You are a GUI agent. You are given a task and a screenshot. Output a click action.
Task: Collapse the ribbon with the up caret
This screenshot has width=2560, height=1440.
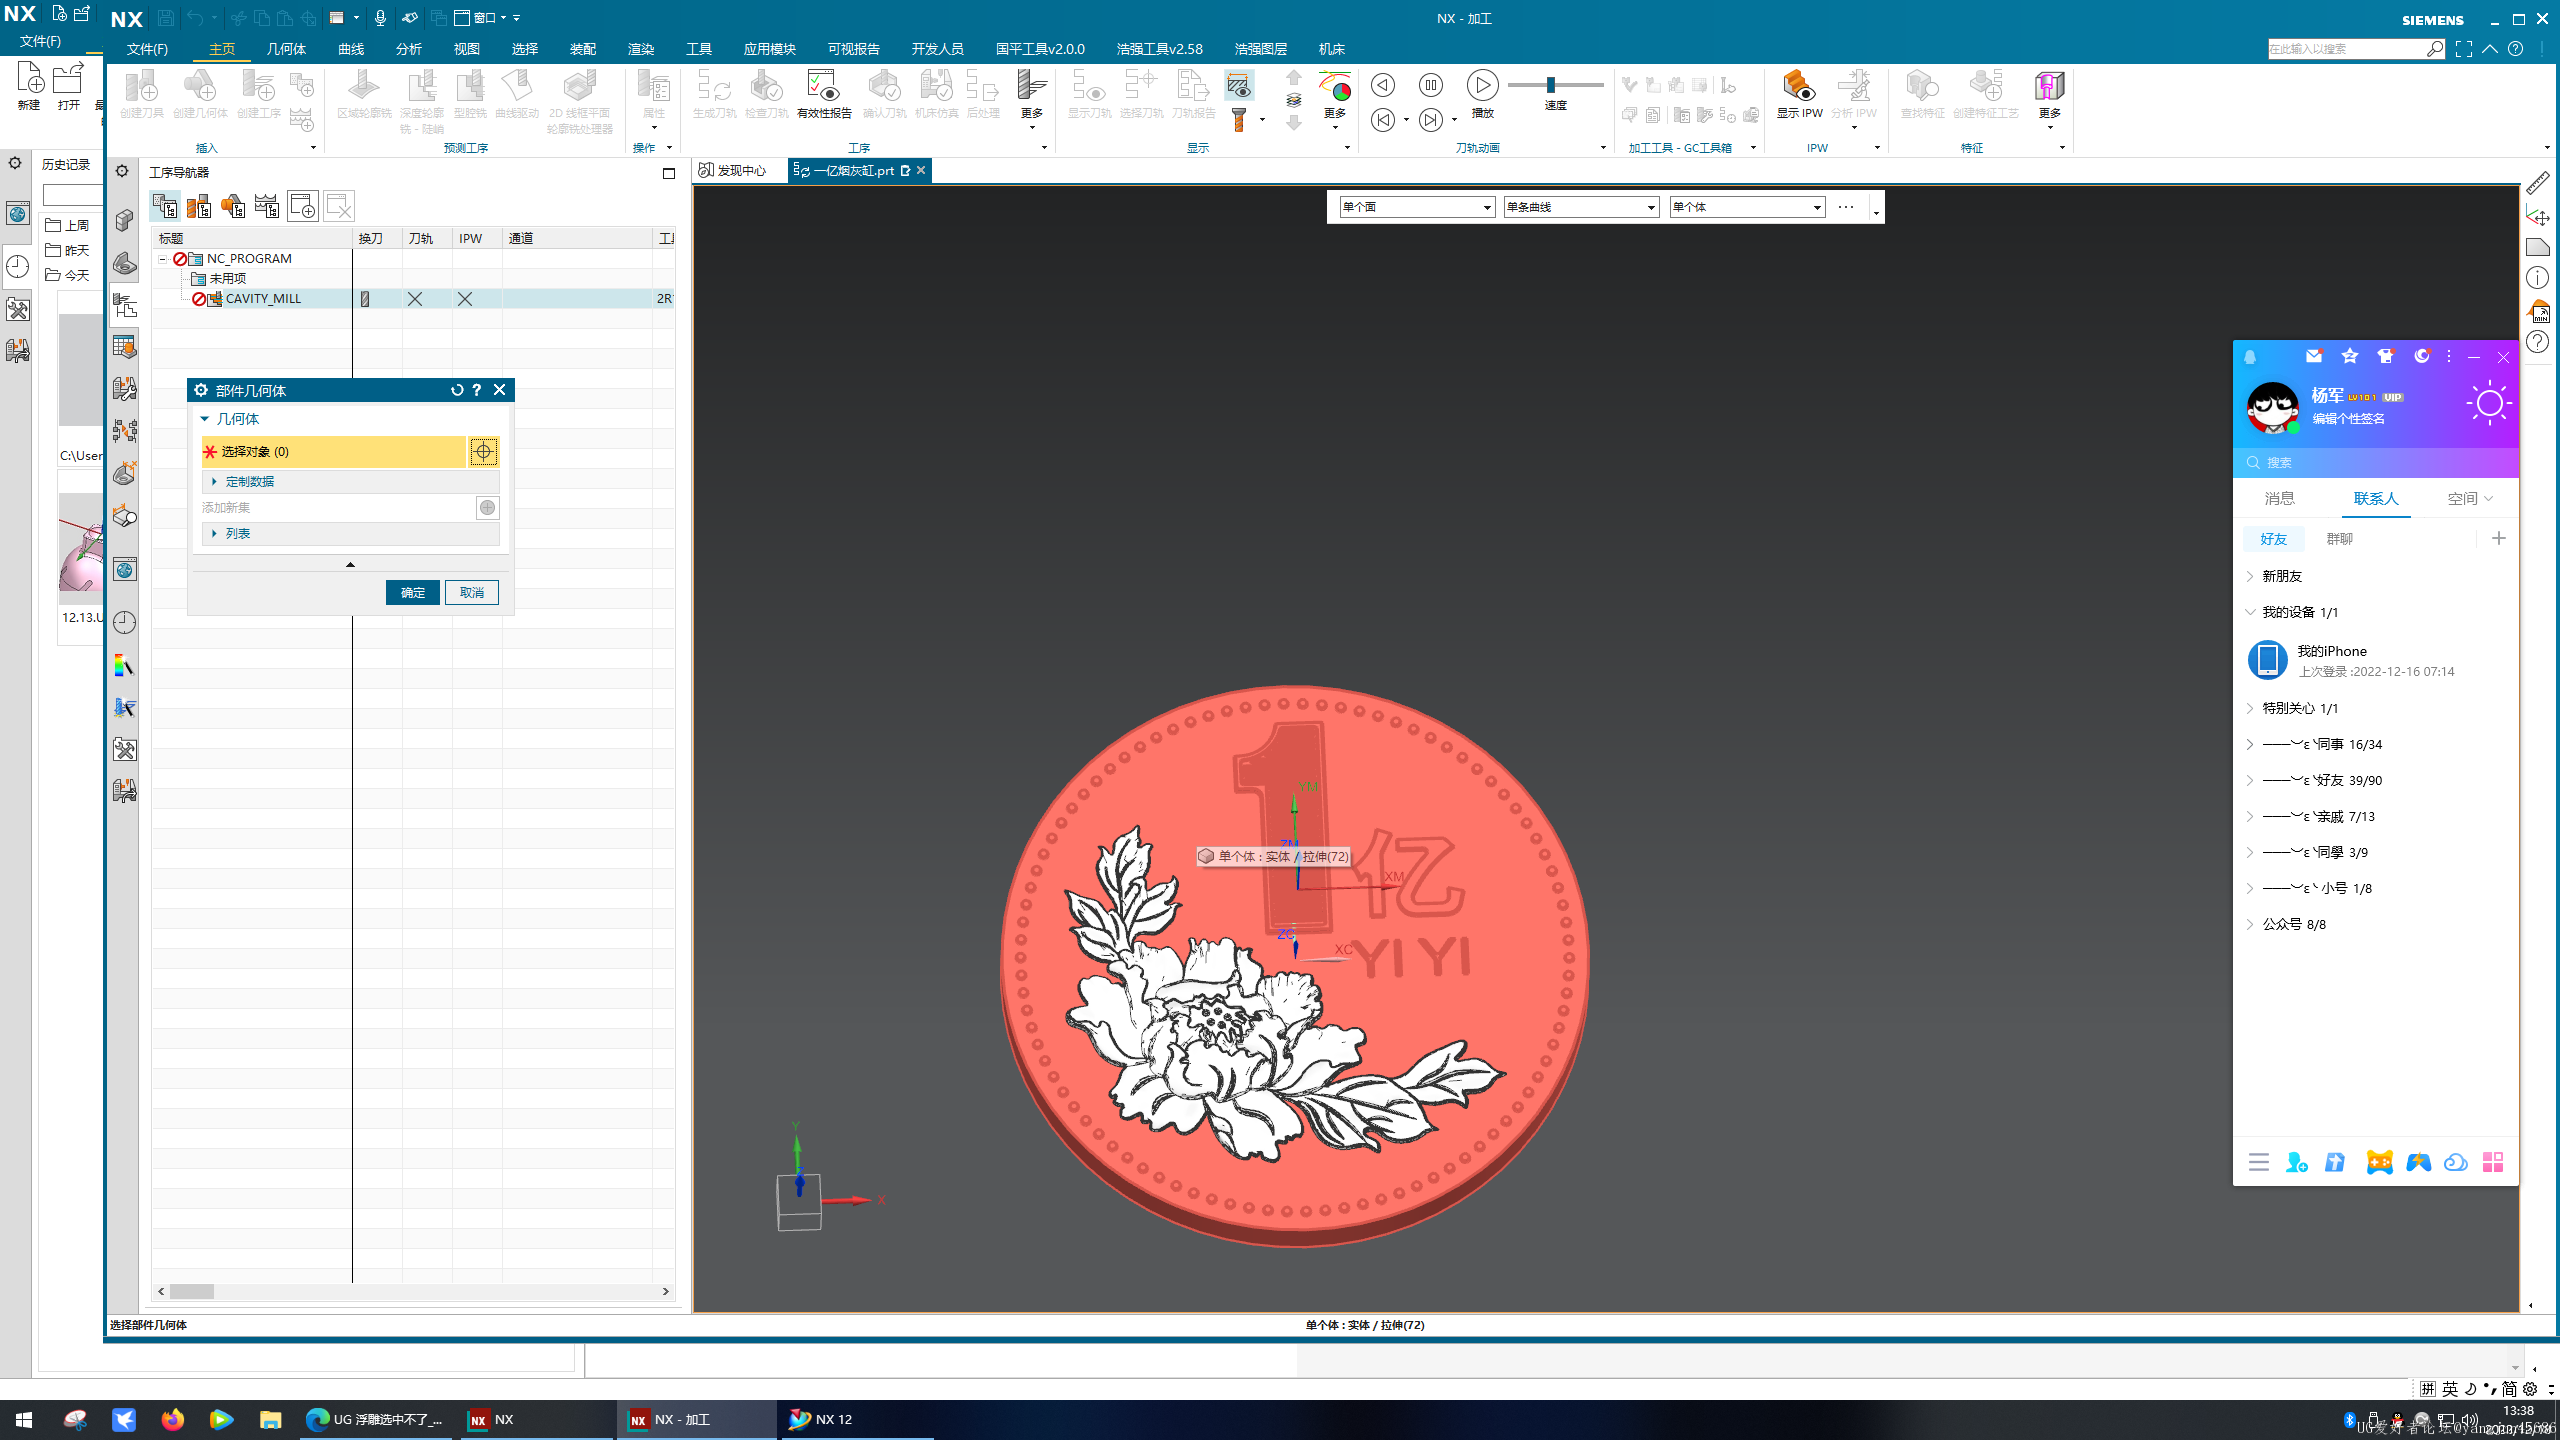click(x=2490, y=49)
